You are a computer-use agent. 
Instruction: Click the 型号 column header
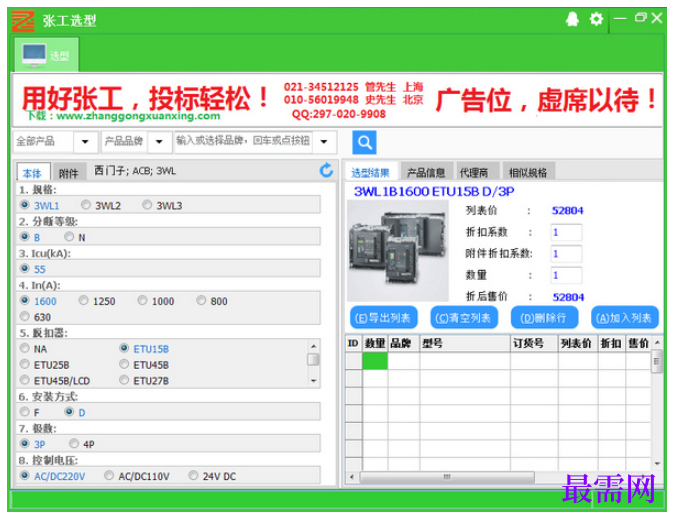coord(465,343)
